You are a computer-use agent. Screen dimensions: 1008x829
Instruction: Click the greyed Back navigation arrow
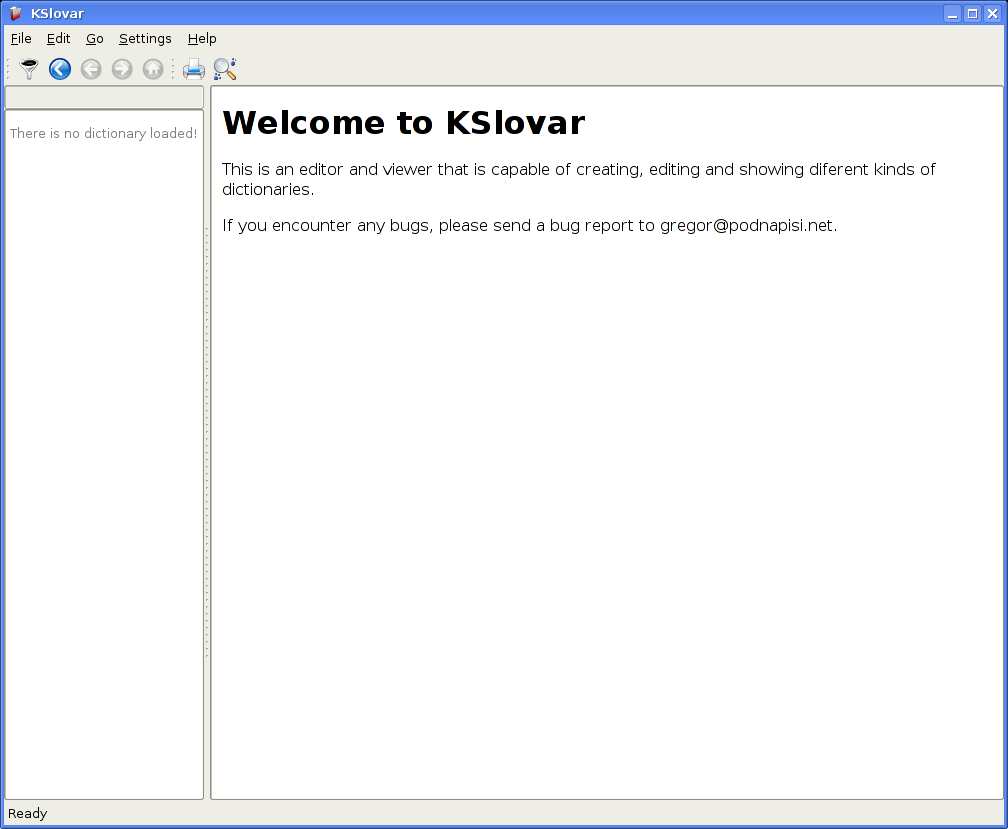pyautogui.click(x=91, y=69)
